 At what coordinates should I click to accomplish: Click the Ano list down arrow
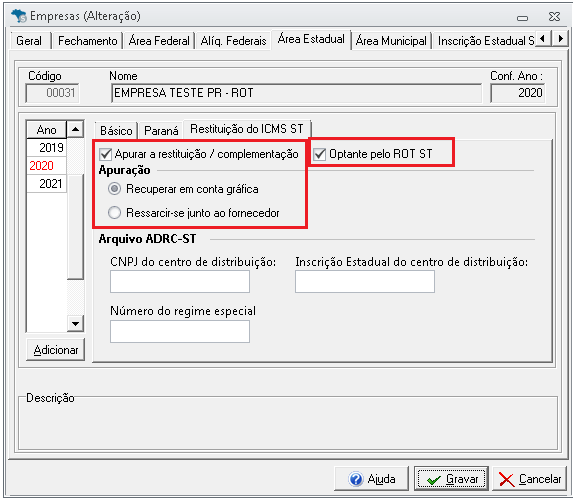76,324
